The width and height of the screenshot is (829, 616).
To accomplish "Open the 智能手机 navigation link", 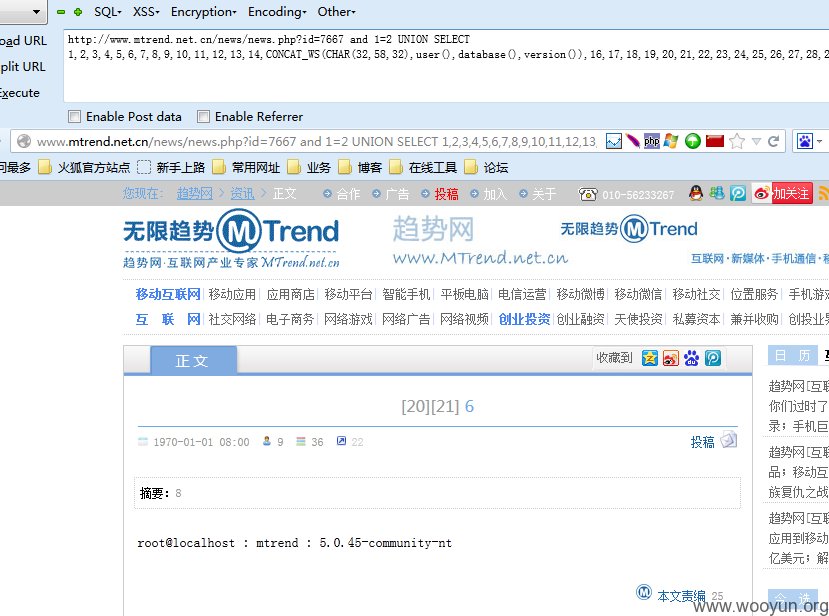I will (x=406, y=294).
